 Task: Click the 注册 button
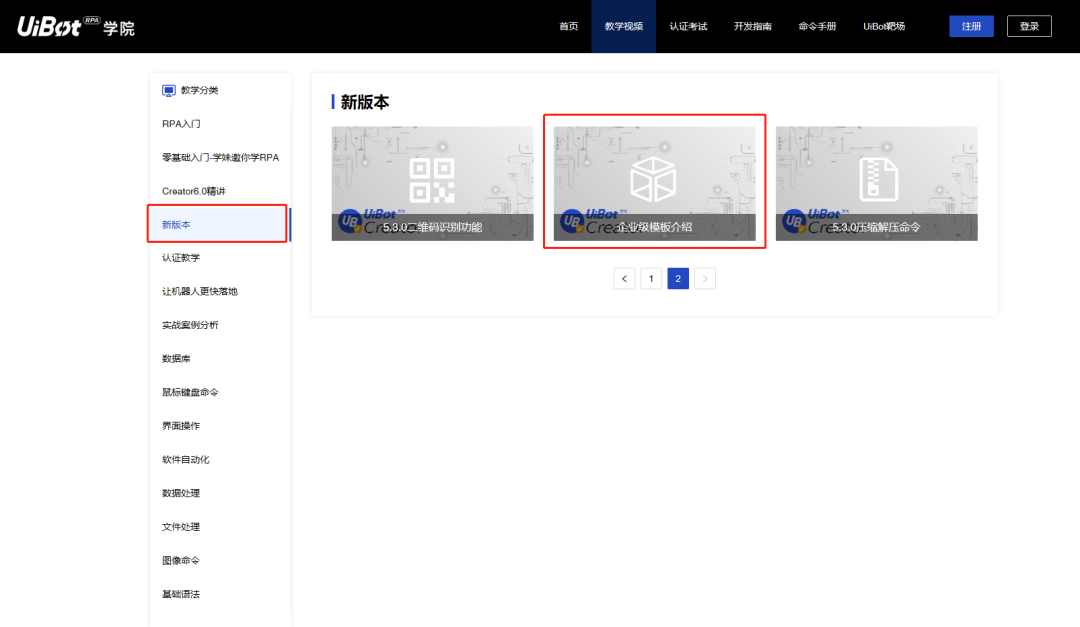click(971, 26)
